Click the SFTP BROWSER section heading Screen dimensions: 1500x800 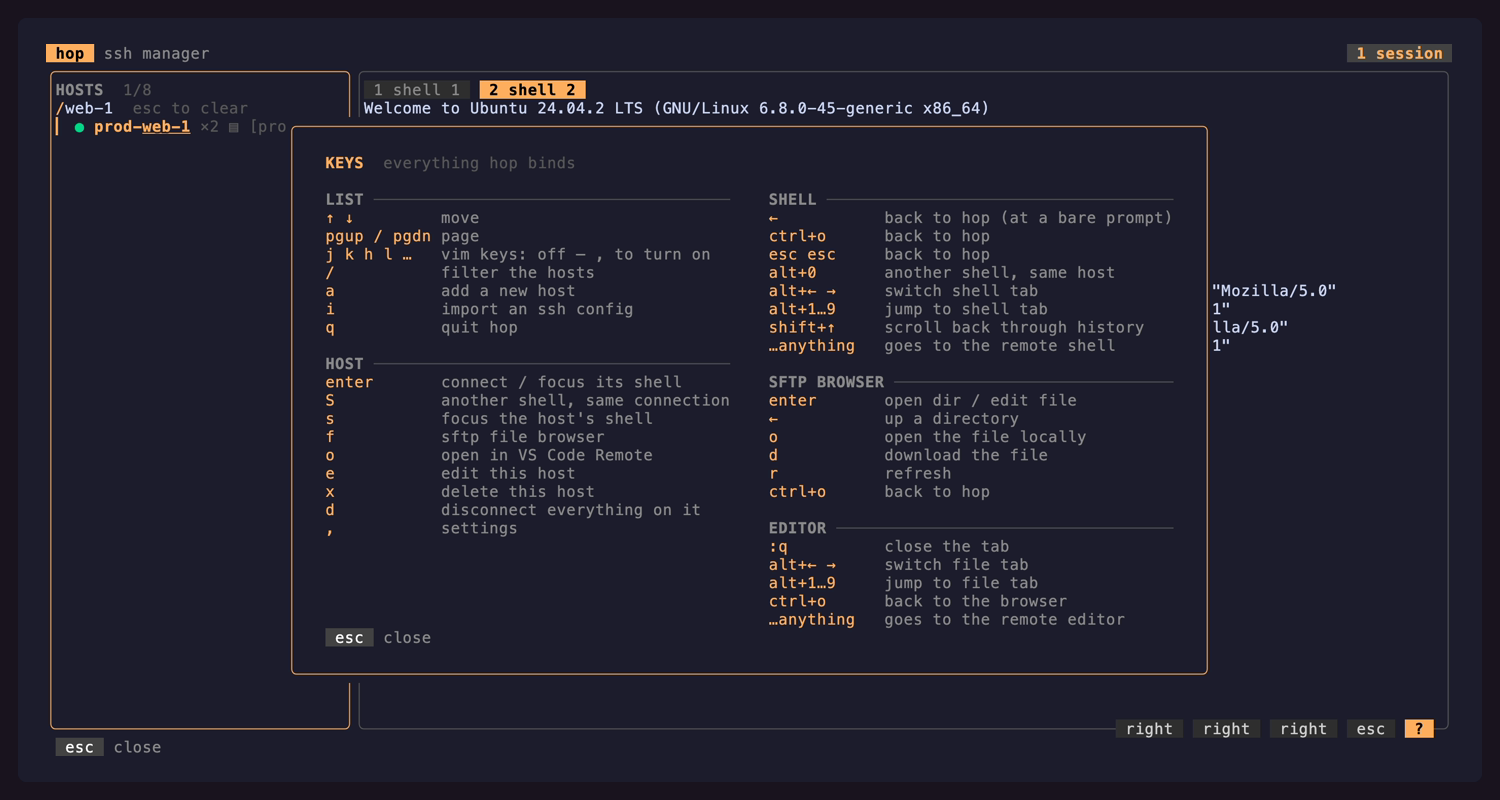point(826,382)
